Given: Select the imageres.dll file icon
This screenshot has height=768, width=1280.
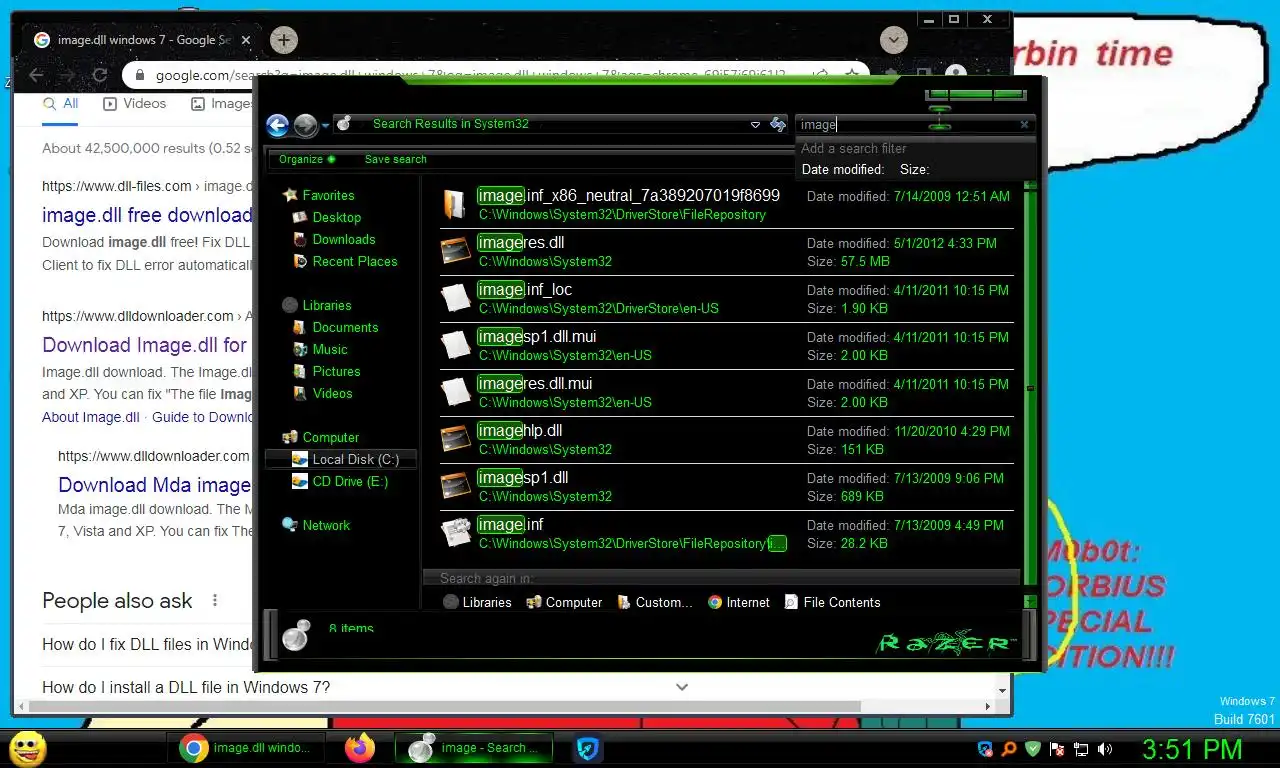Looking at the screenshot, I should pyautogui.click(x=456, y=251).
